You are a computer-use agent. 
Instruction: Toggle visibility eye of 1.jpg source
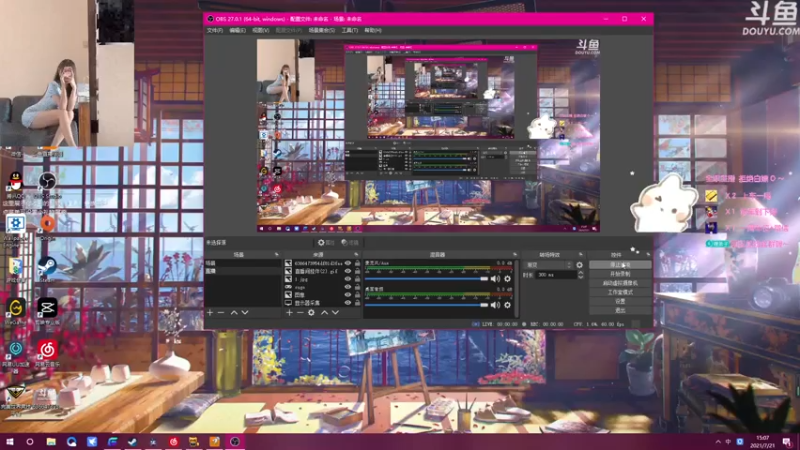[348, 279]
